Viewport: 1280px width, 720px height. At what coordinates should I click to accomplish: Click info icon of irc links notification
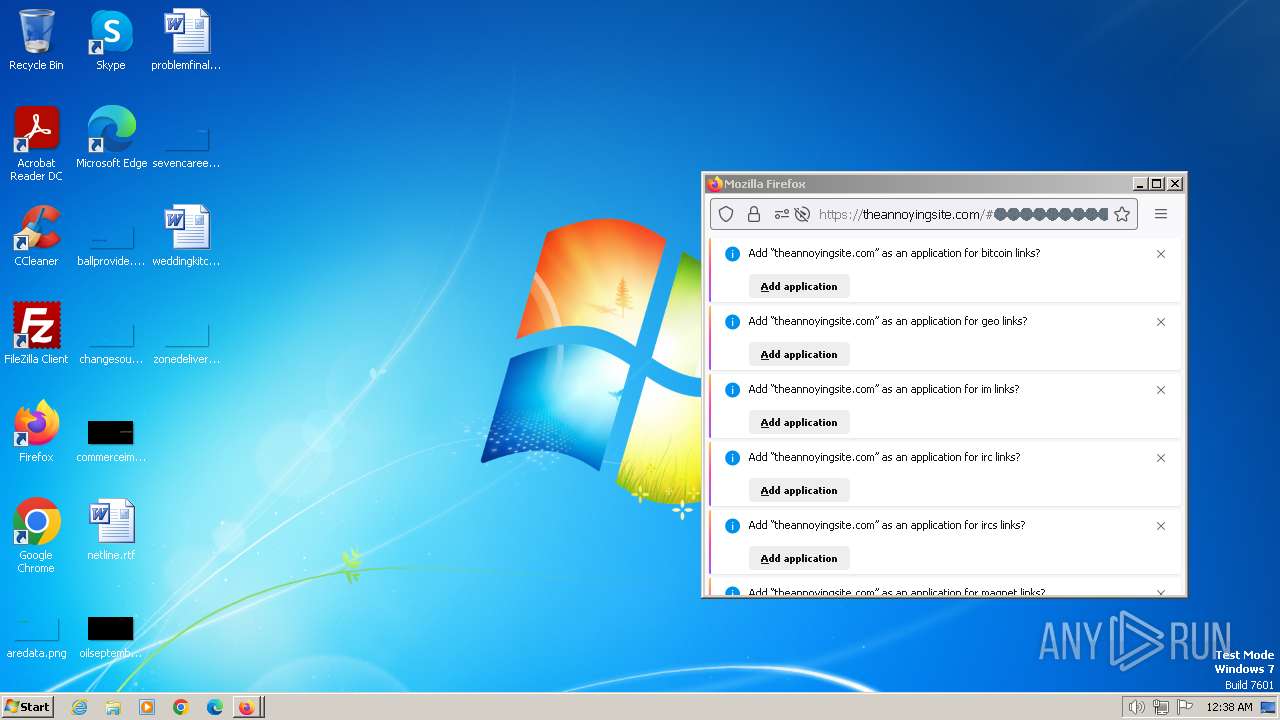pos(732,458)
